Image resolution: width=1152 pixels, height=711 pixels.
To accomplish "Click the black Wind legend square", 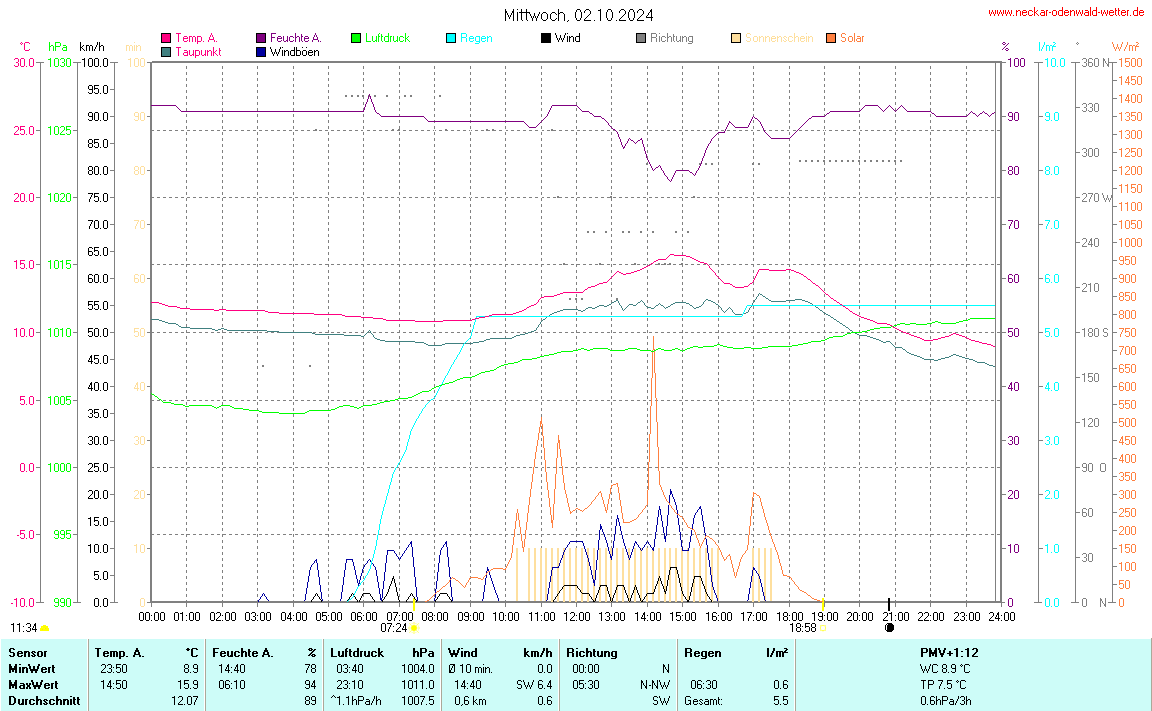I will pyautogui.click(x=546, y=38).
